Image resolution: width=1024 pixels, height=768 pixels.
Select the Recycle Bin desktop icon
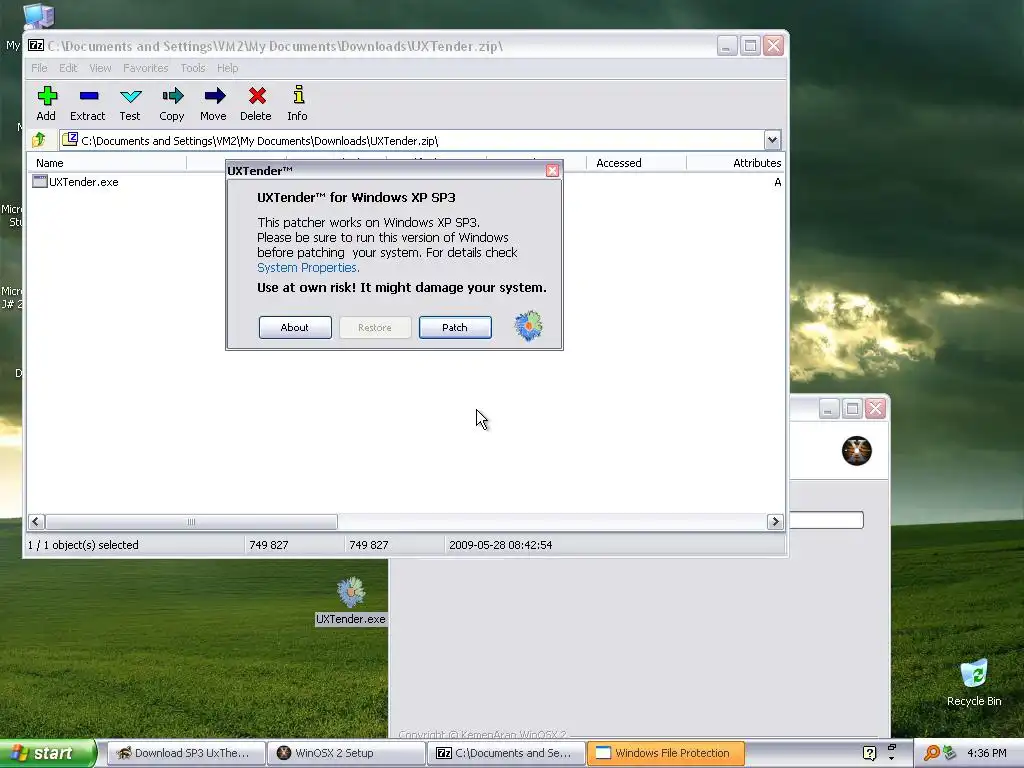click(x=974, y=682)
